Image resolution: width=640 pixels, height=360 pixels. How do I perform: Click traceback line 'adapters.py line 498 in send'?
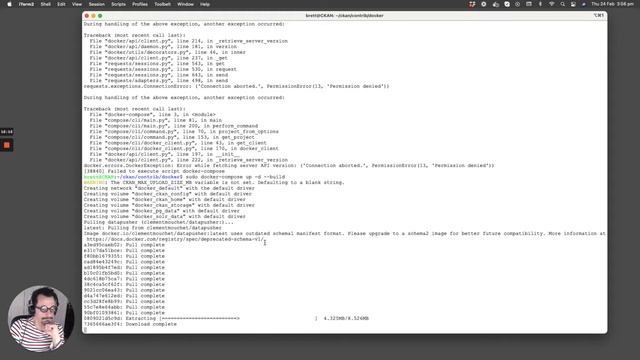[x=158, y=81]
